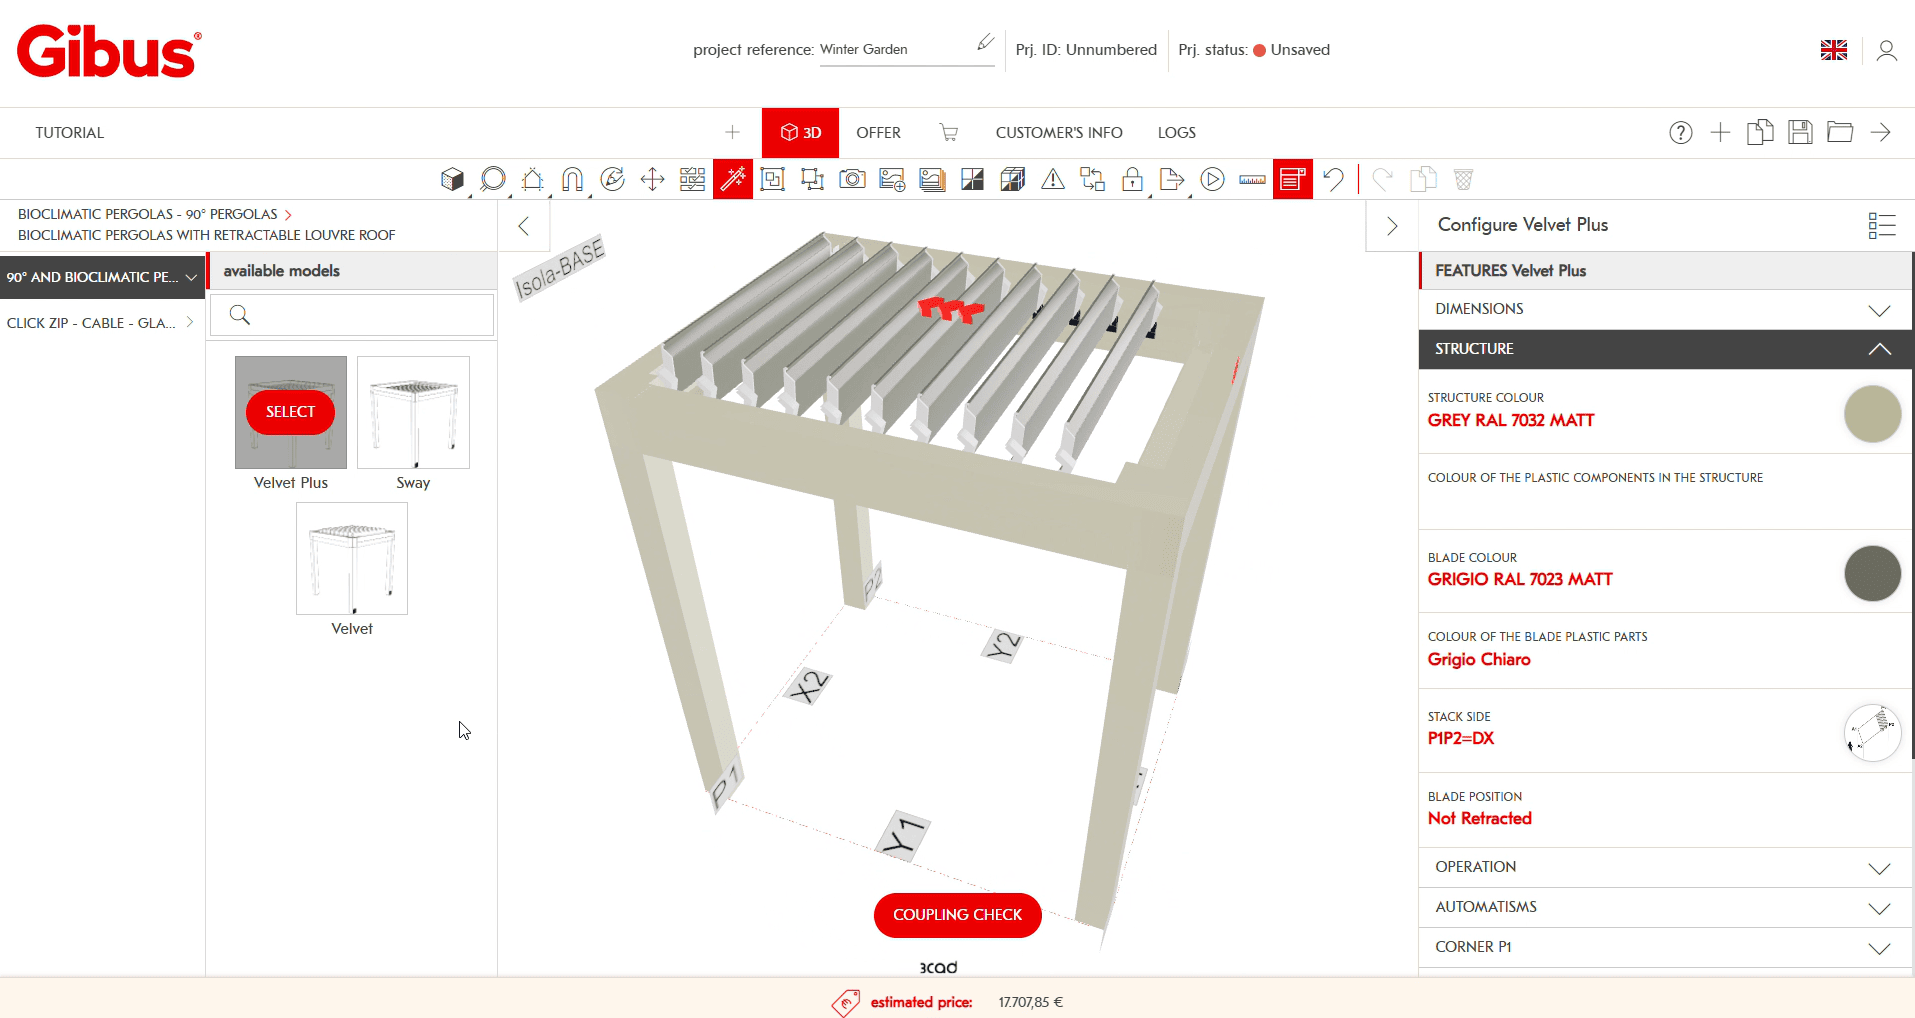Collapse the right configuration panel arrow
The image size is (1915, 1018).
[x=1392, y=226]
